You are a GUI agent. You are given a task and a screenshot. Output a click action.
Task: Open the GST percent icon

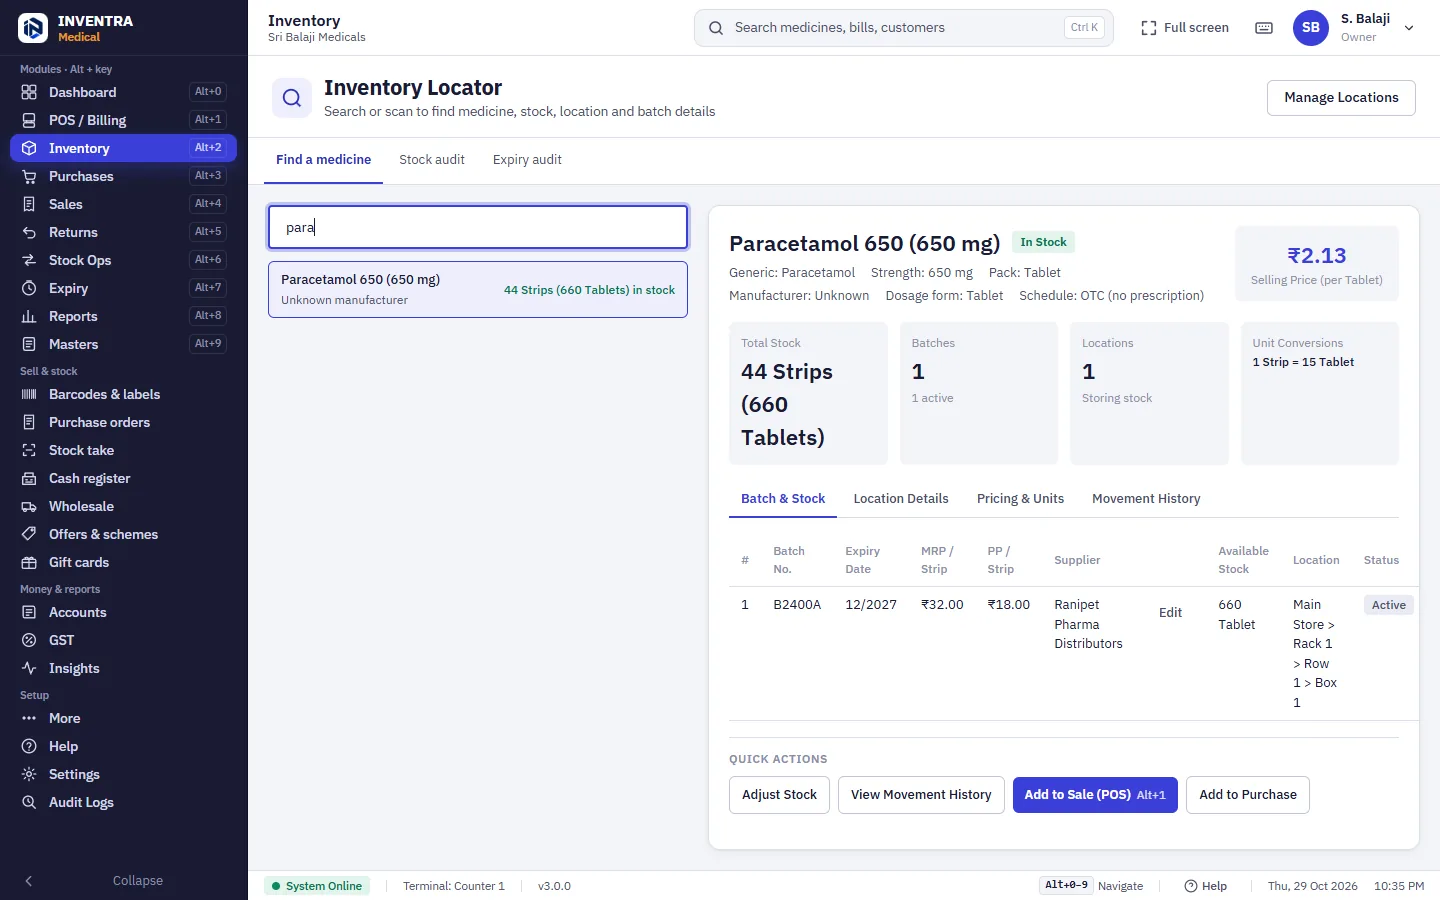[29, 640]
